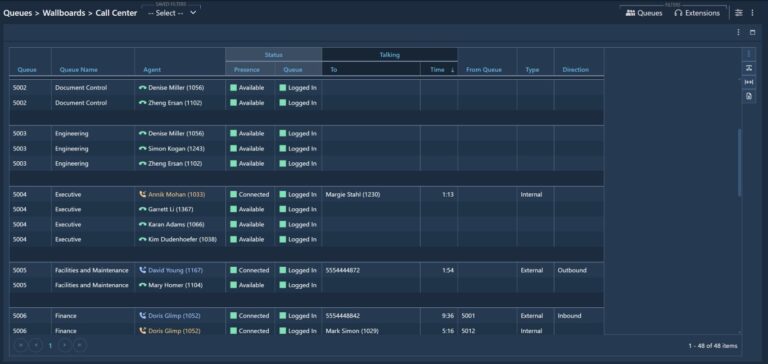Image resolution: width=768 pixels, height=364 pixels.
Task: Open the top bar three-dot menu
Action: pyautogui.click(x=753, y=13)
